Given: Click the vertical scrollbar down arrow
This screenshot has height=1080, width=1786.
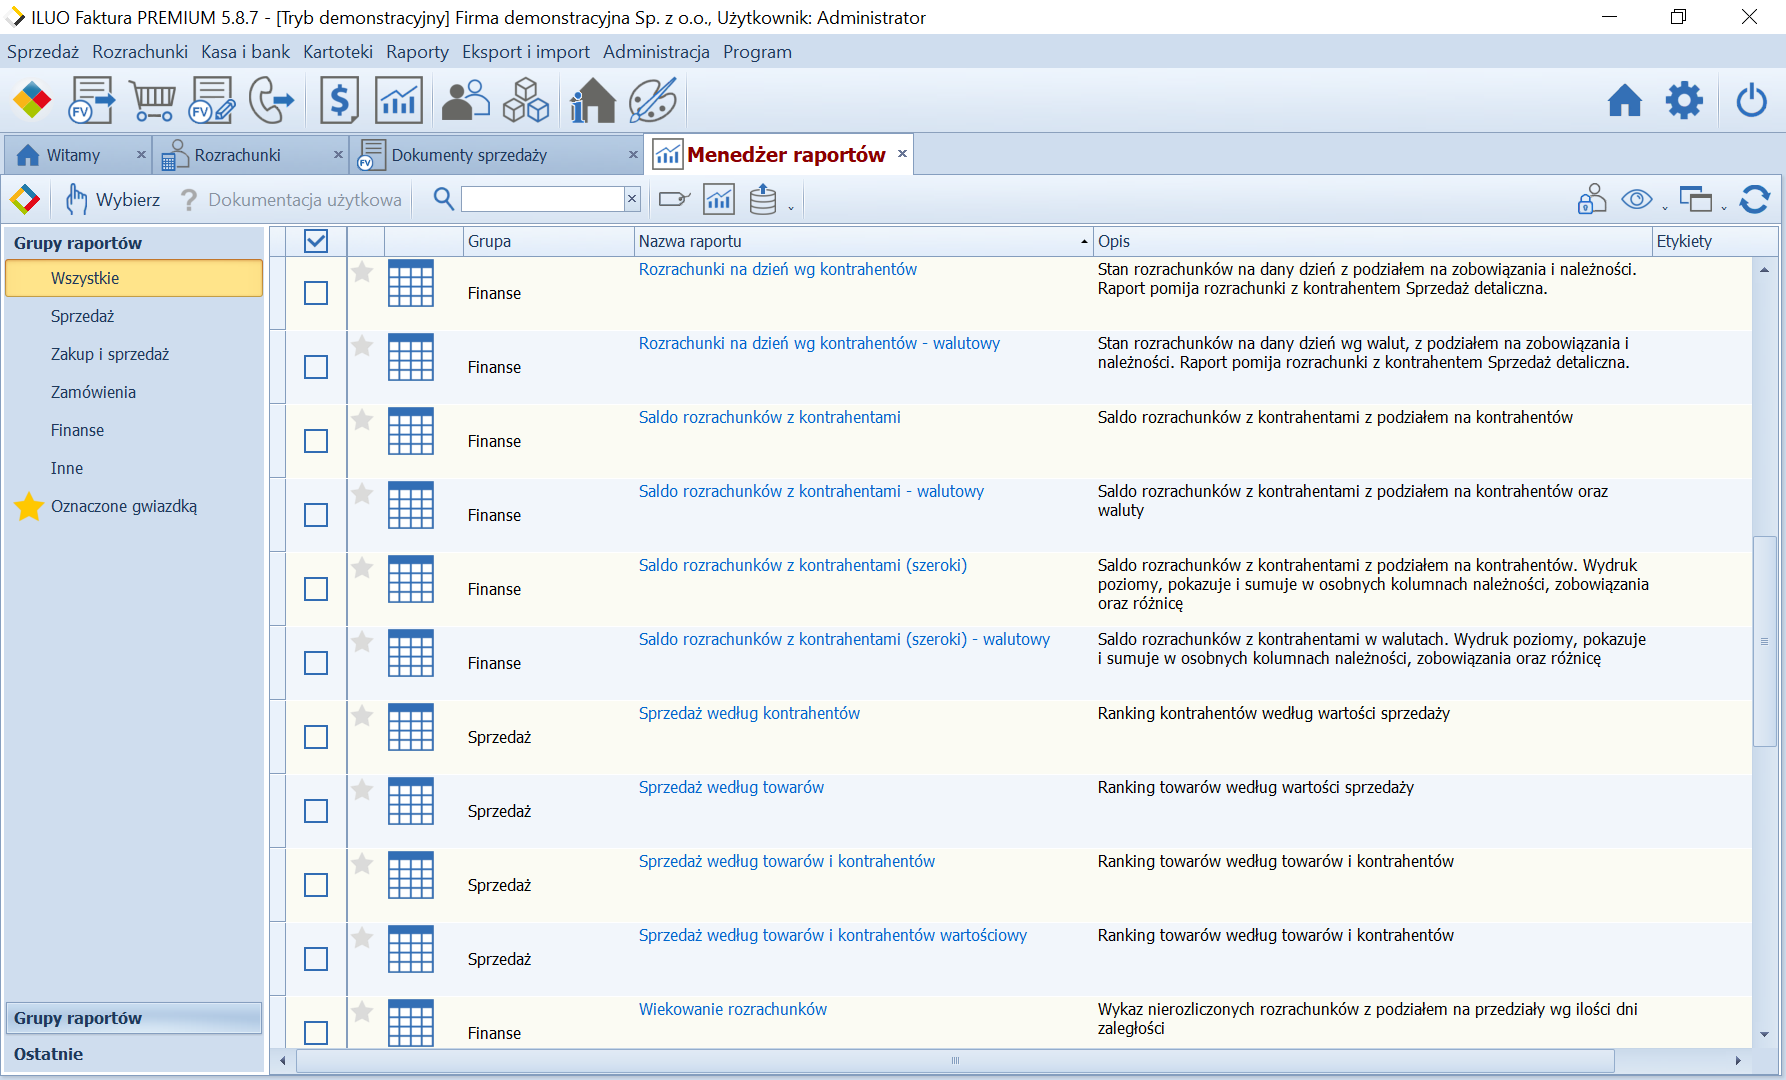Looking at the screenshot, I should coord(1764,1034).
